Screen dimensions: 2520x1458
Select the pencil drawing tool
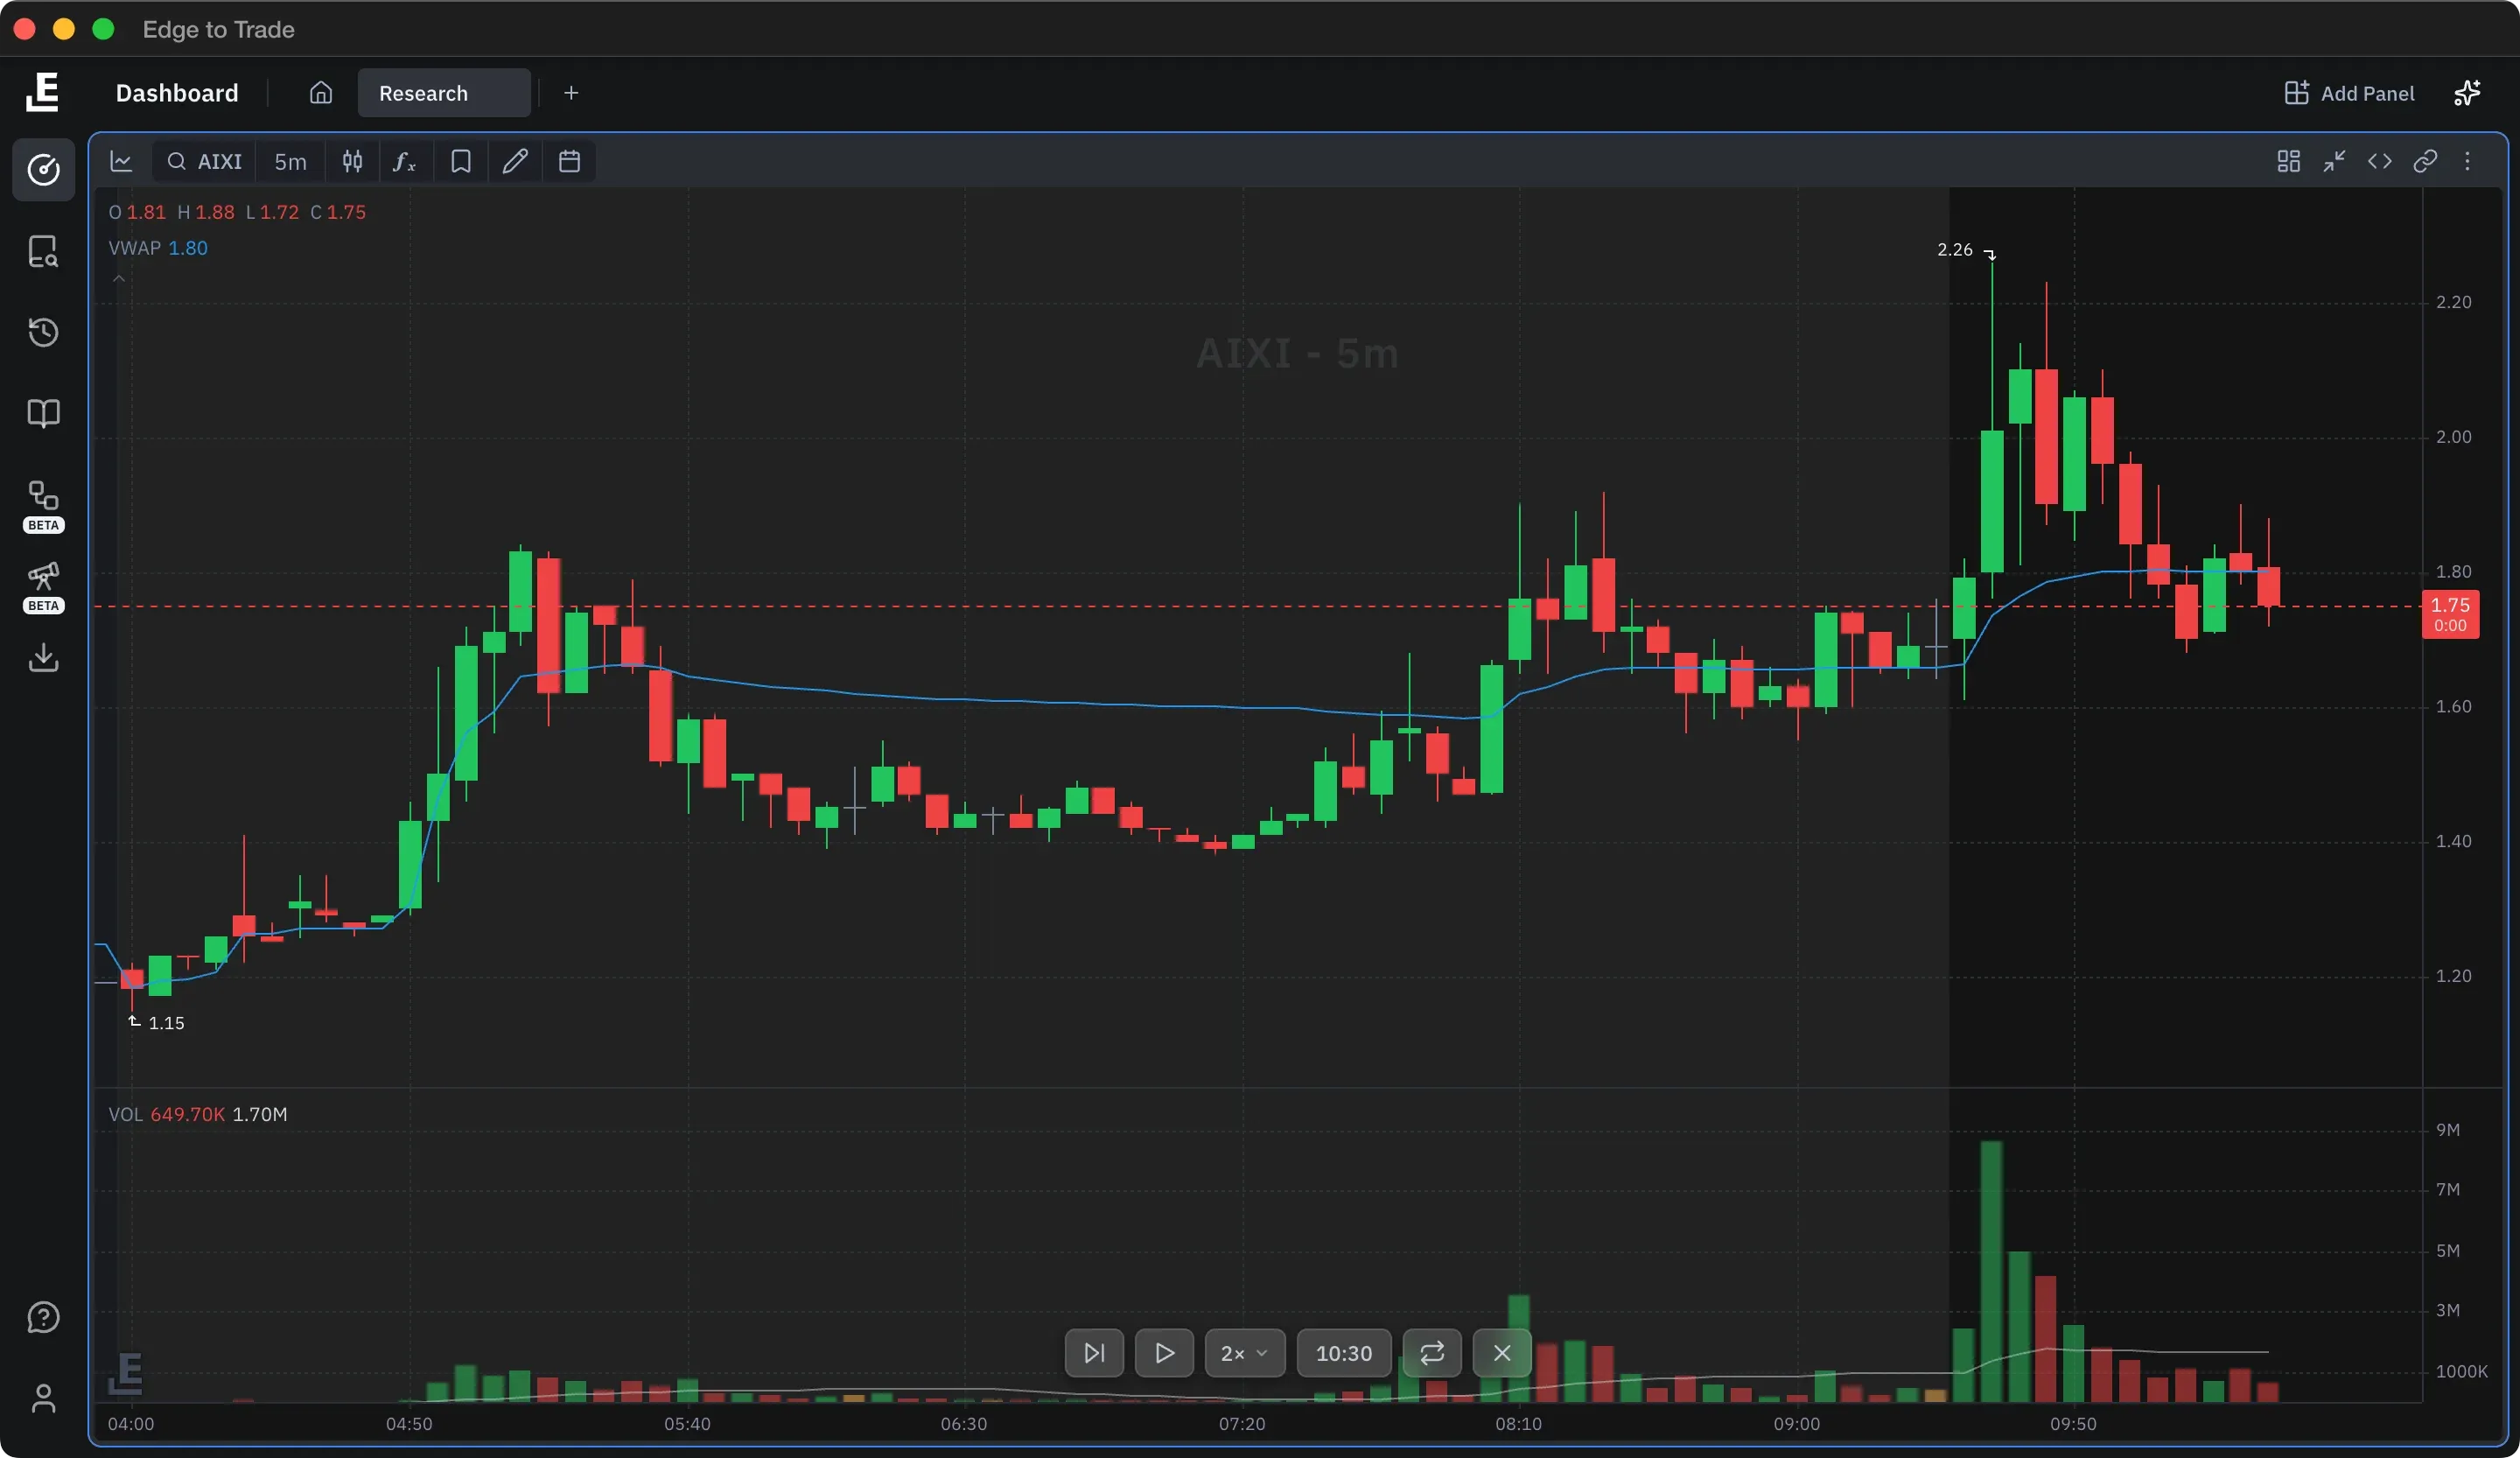(515, 161)
